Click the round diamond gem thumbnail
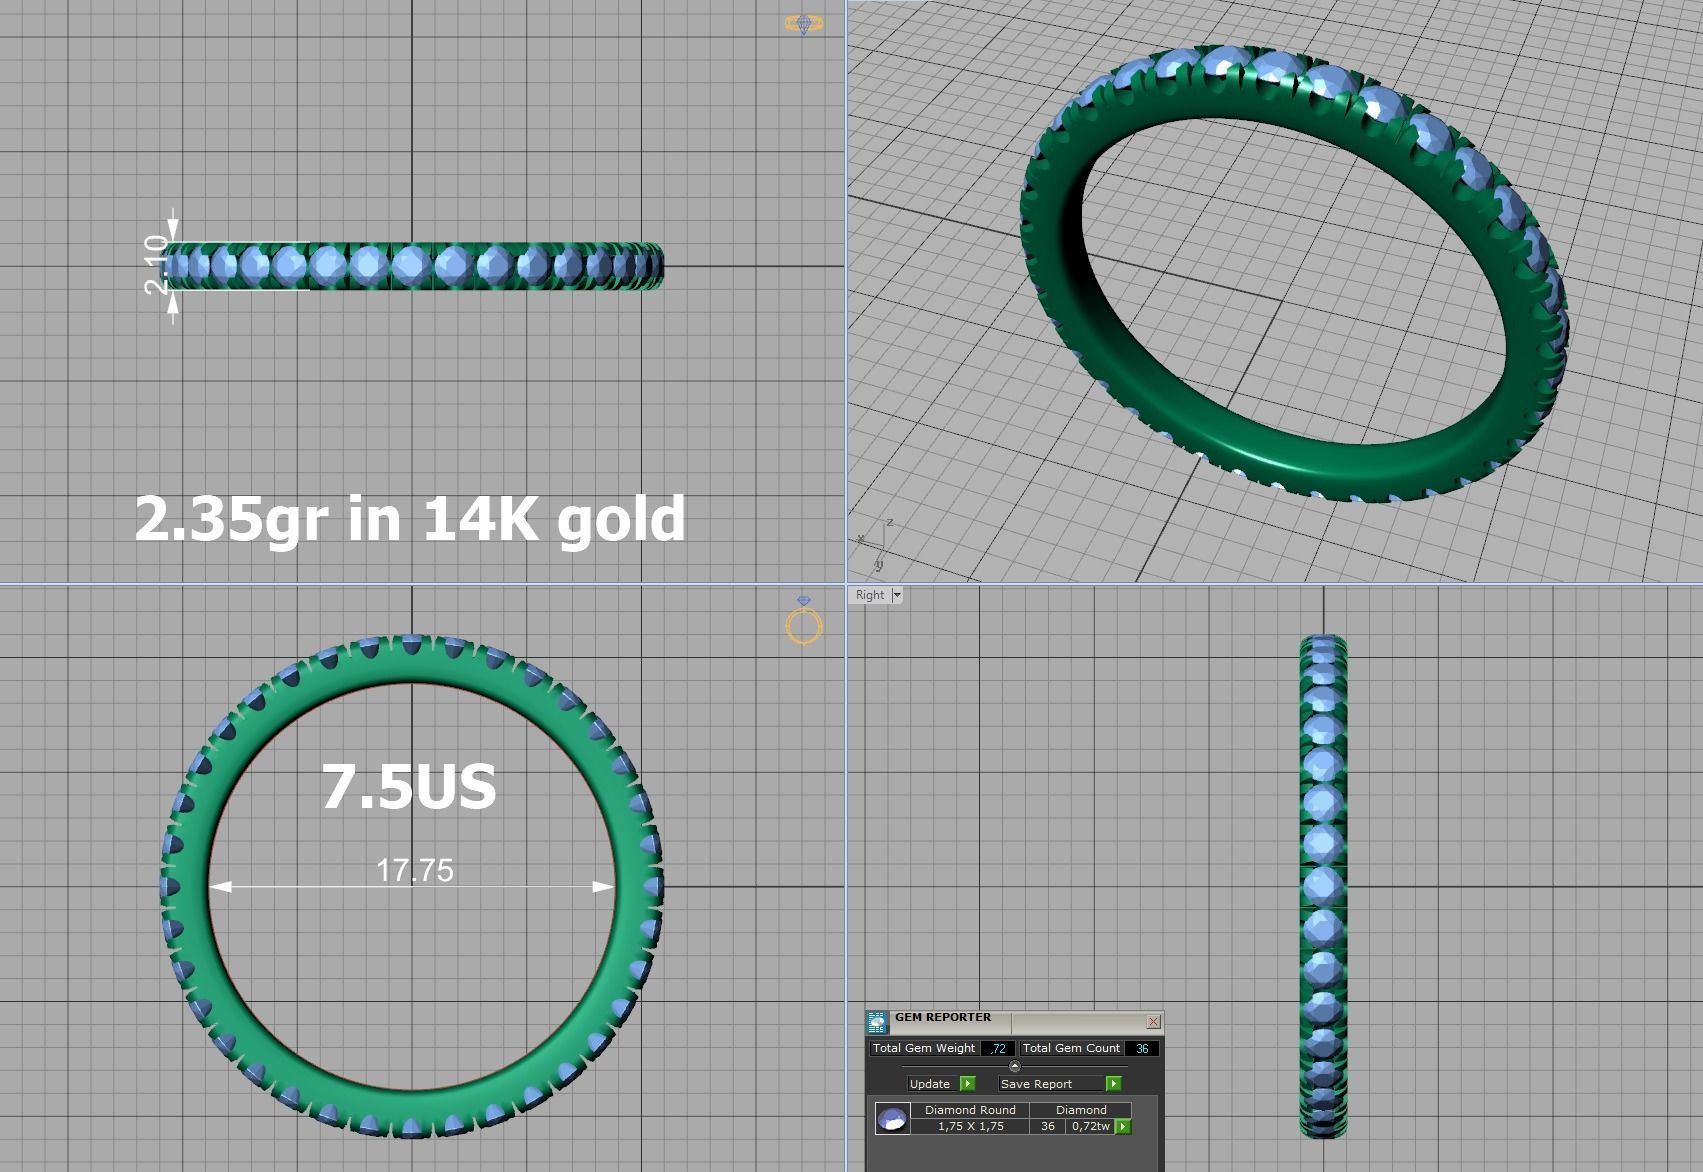Image resolution: width=1703 pixels, height=1172 pixels. coord(892,1118)
